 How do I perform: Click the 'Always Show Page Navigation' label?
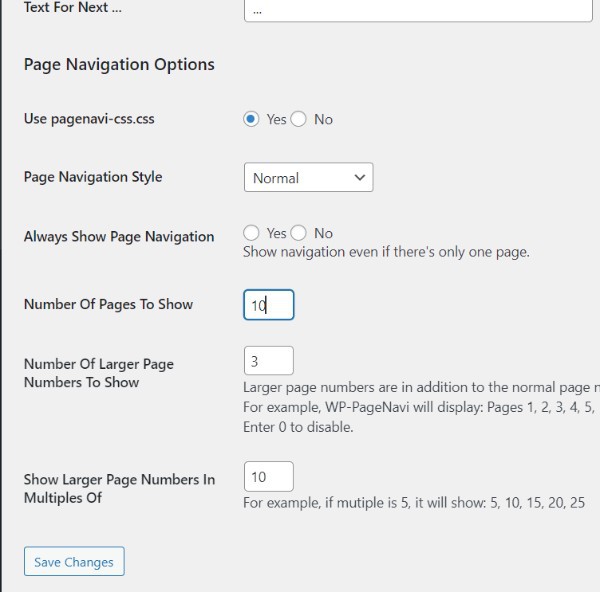click(119, 236)
